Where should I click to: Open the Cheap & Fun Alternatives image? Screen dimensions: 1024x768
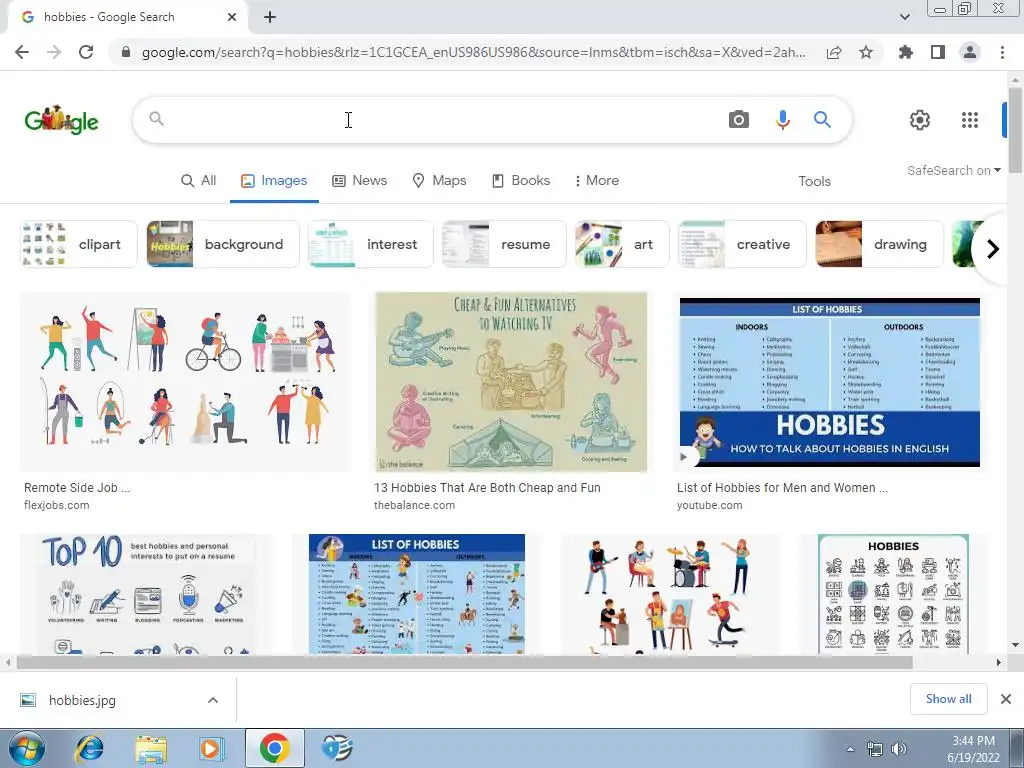(x=511, y=382)
